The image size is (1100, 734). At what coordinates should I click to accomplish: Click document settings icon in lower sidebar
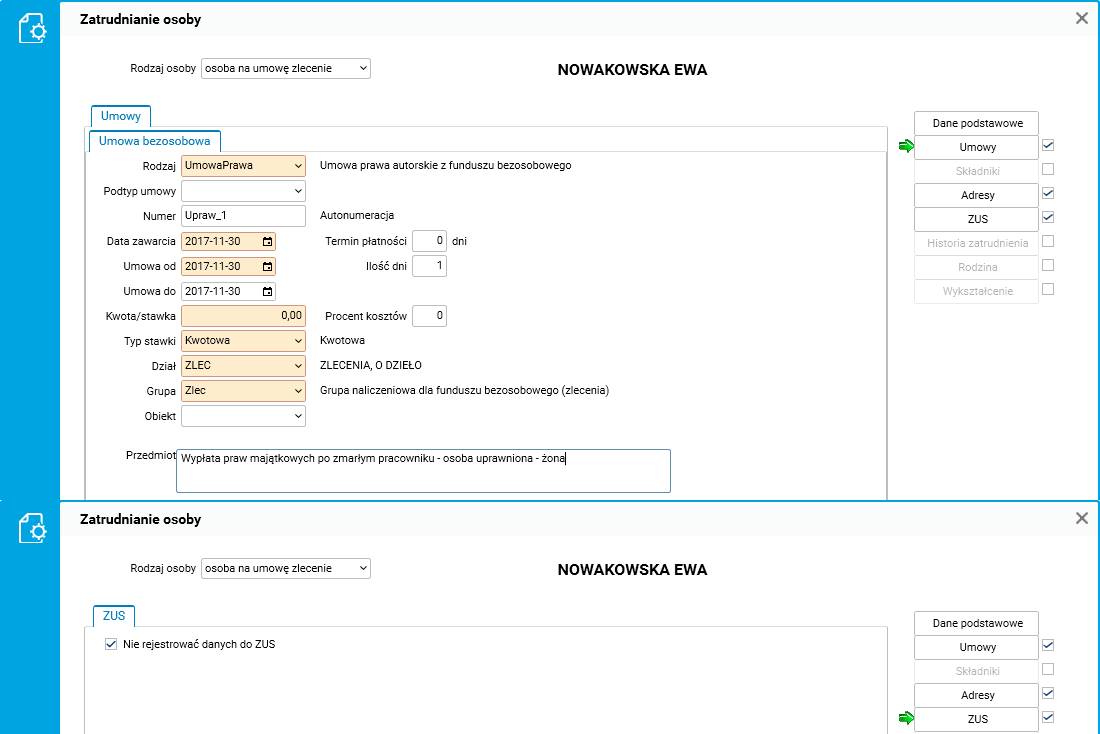(32, 528)
